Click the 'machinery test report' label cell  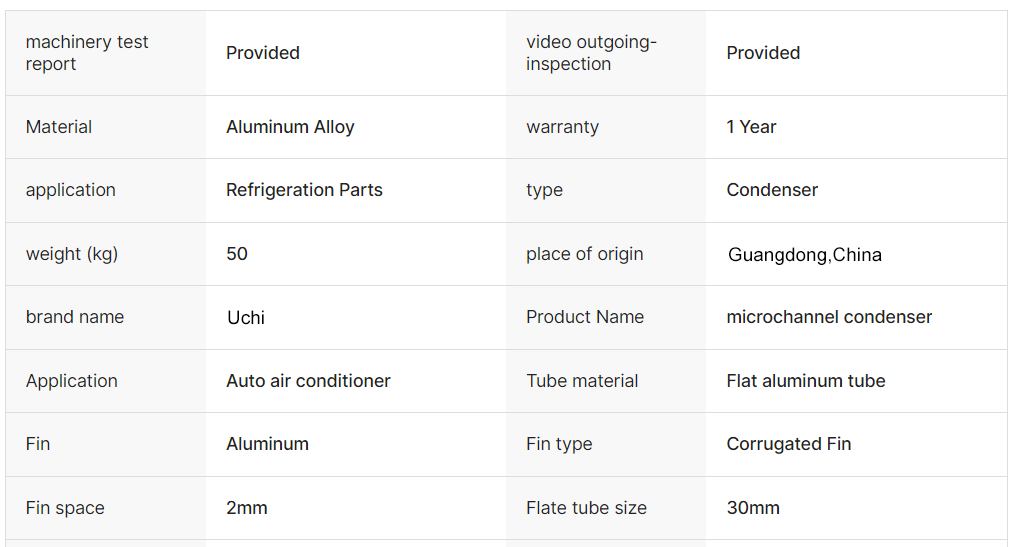click(87, 53)
